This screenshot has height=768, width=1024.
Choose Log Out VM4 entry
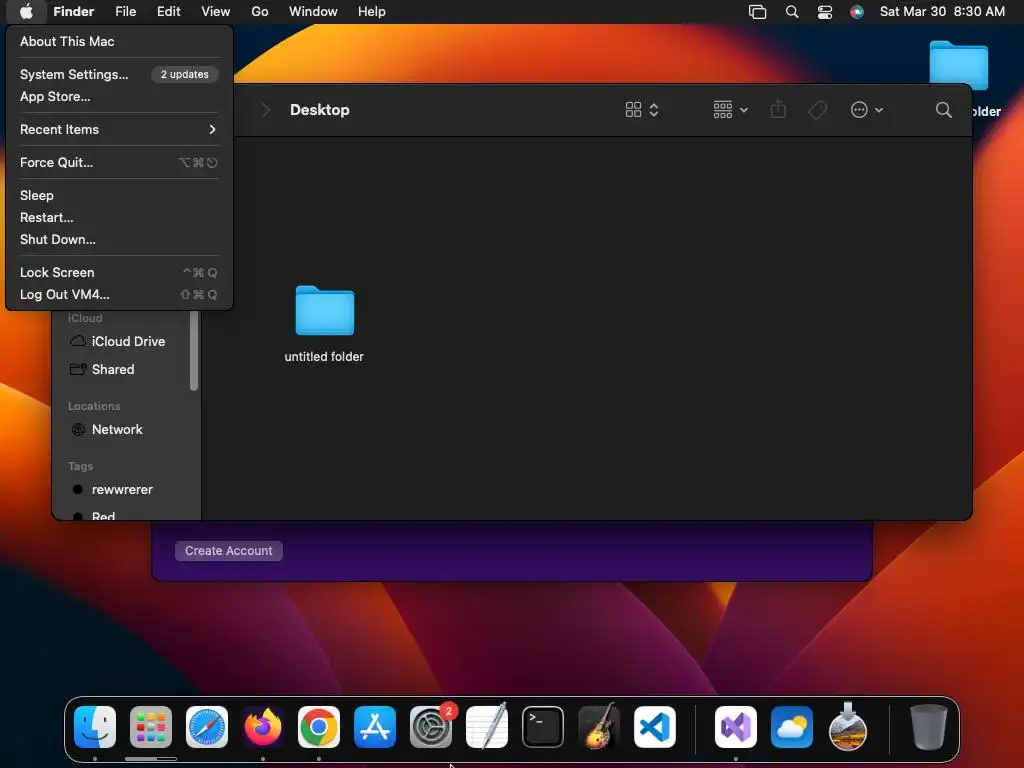119,295
